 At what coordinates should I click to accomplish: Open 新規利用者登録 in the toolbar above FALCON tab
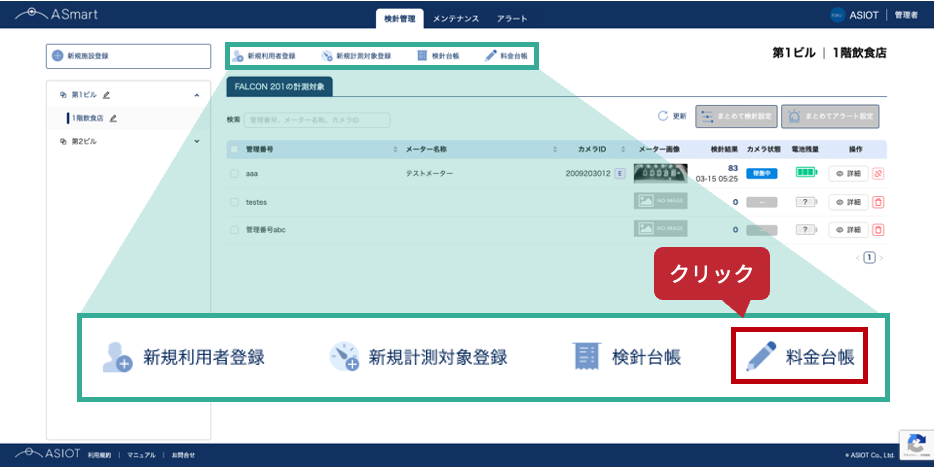coord(264,56)
